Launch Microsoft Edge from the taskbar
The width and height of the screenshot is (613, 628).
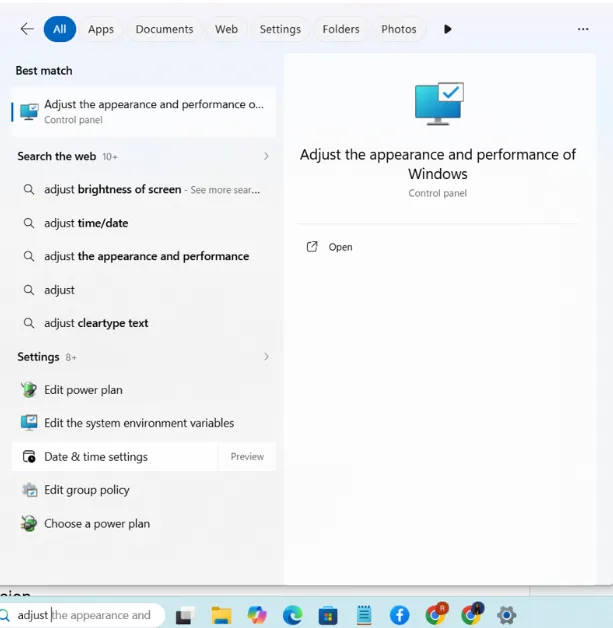click(x=292, y=615)
